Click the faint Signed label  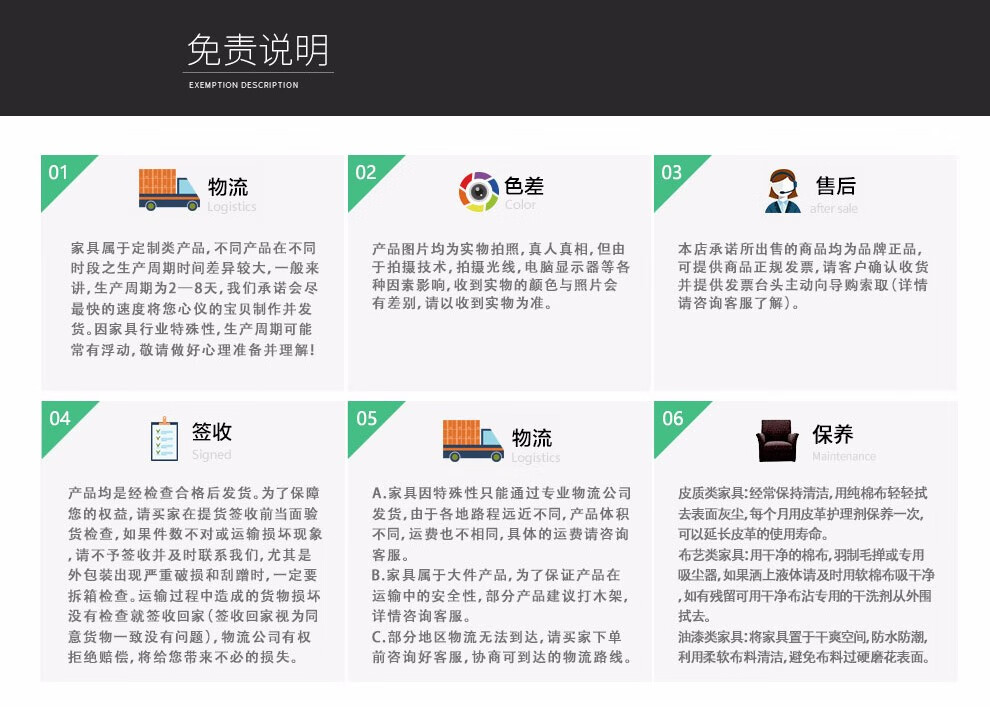click(x=212, y=454)
